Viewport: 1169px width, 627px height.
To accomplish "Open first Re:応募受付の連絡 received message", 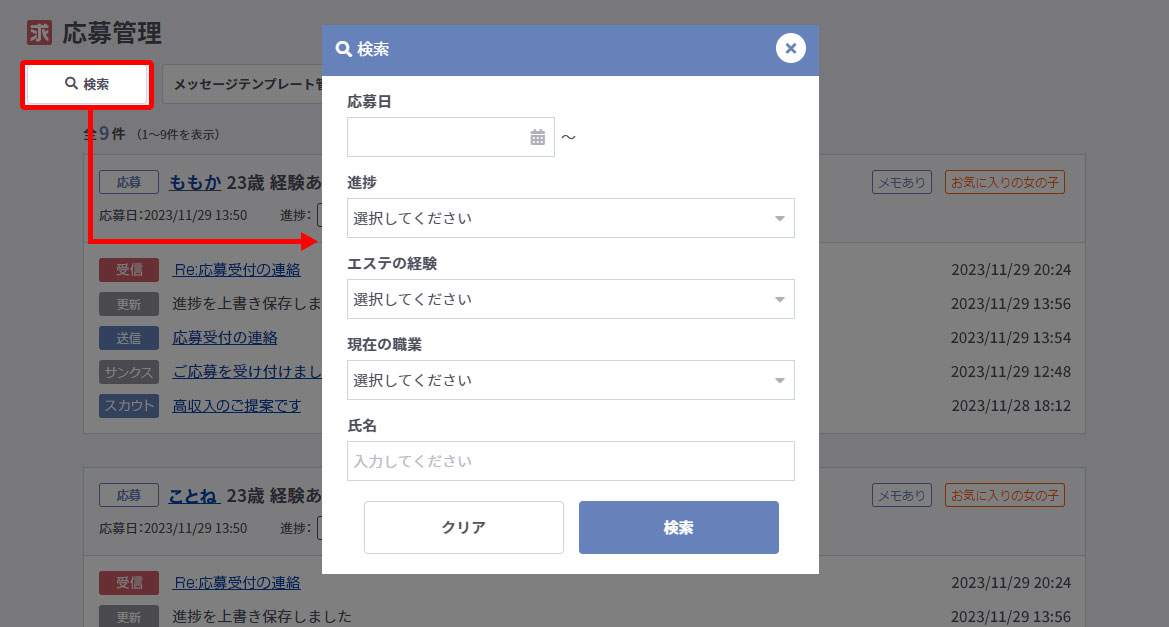I will coord(237,270).
